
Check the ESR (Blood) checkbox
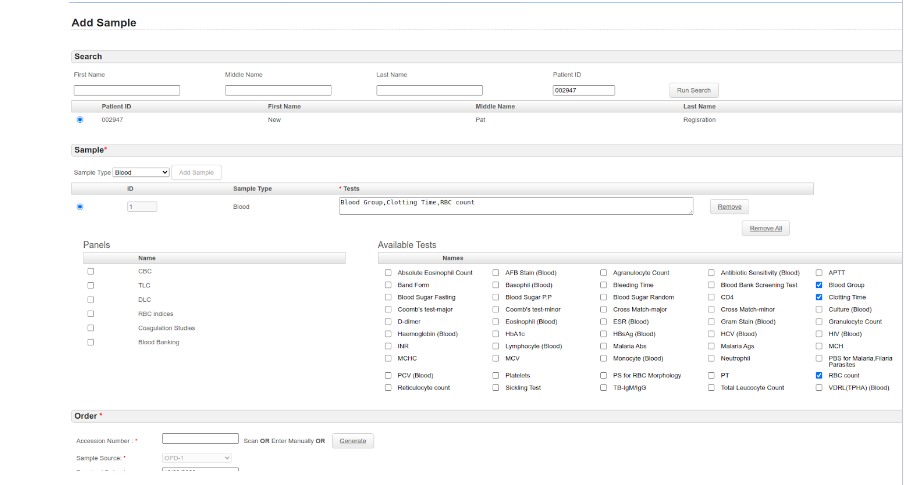pos(604,322)
